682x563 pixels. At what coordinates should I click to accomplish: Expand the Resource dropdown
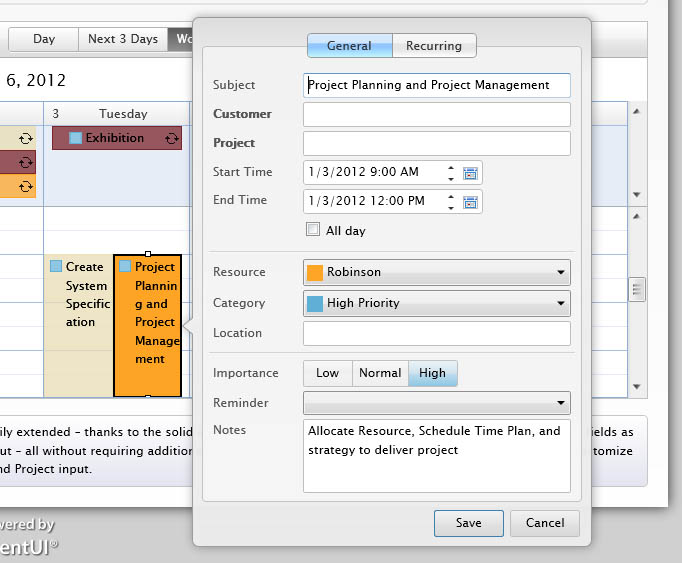561,272
